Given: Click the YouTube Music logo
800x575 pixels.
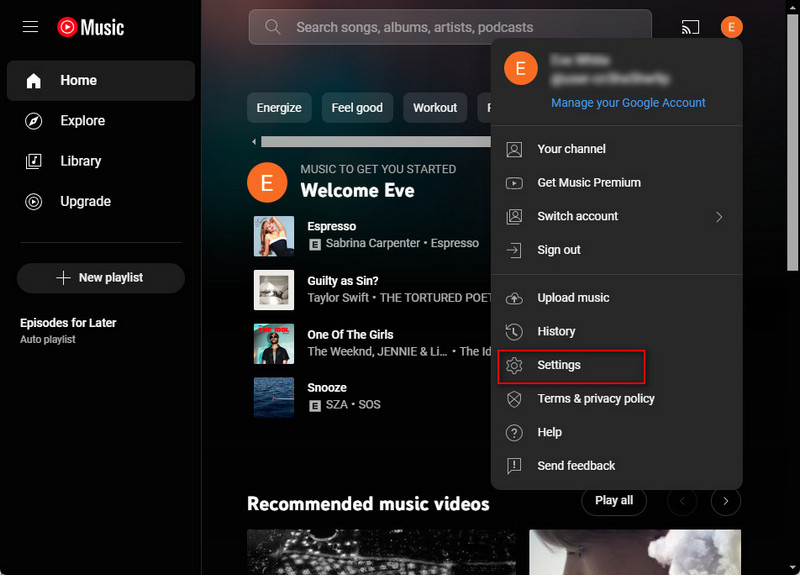Looking at the screenshot, I should click(90, 27).
